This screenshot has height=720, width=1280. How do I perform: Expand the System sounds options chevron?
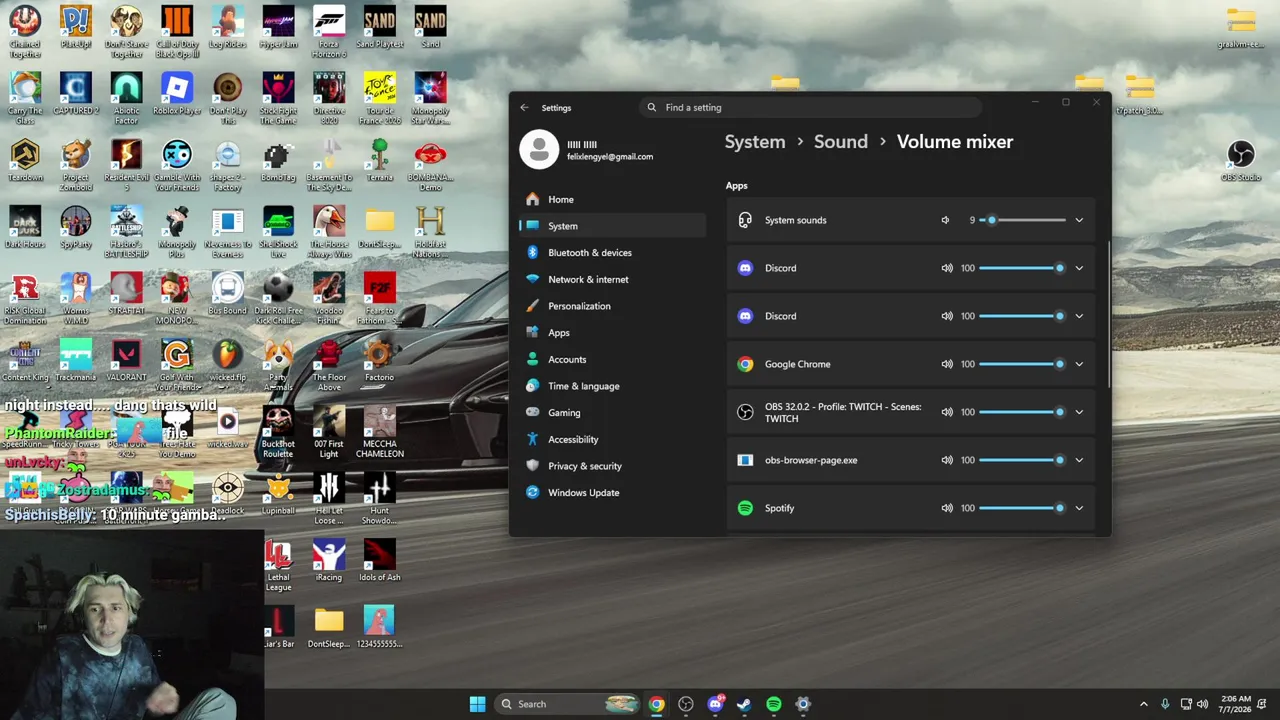pyautogui.click(x=1079, y=220)
